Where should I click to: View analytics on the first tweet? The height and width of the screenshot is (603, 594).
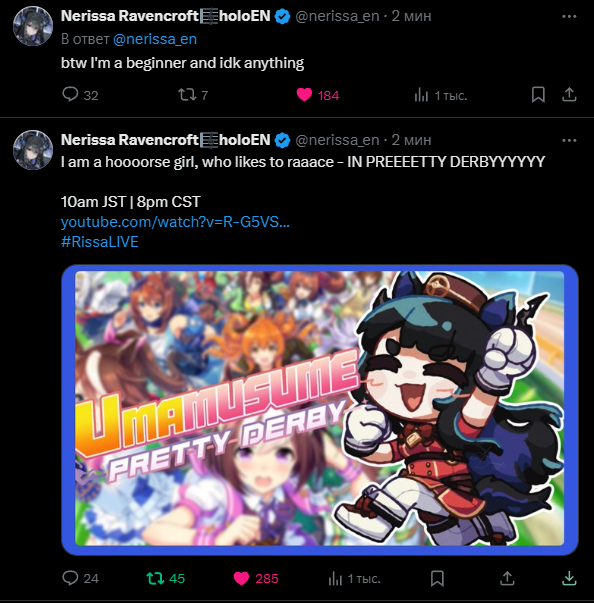441,95
